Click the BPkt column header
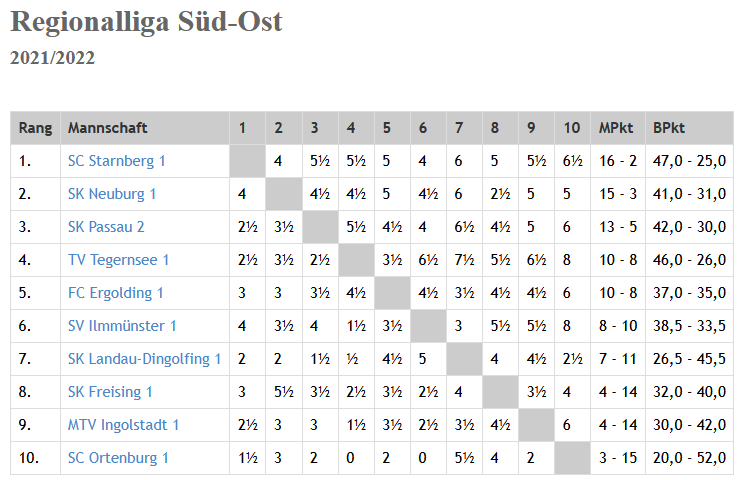The image size is (743, 480). [x=669, y=128]
